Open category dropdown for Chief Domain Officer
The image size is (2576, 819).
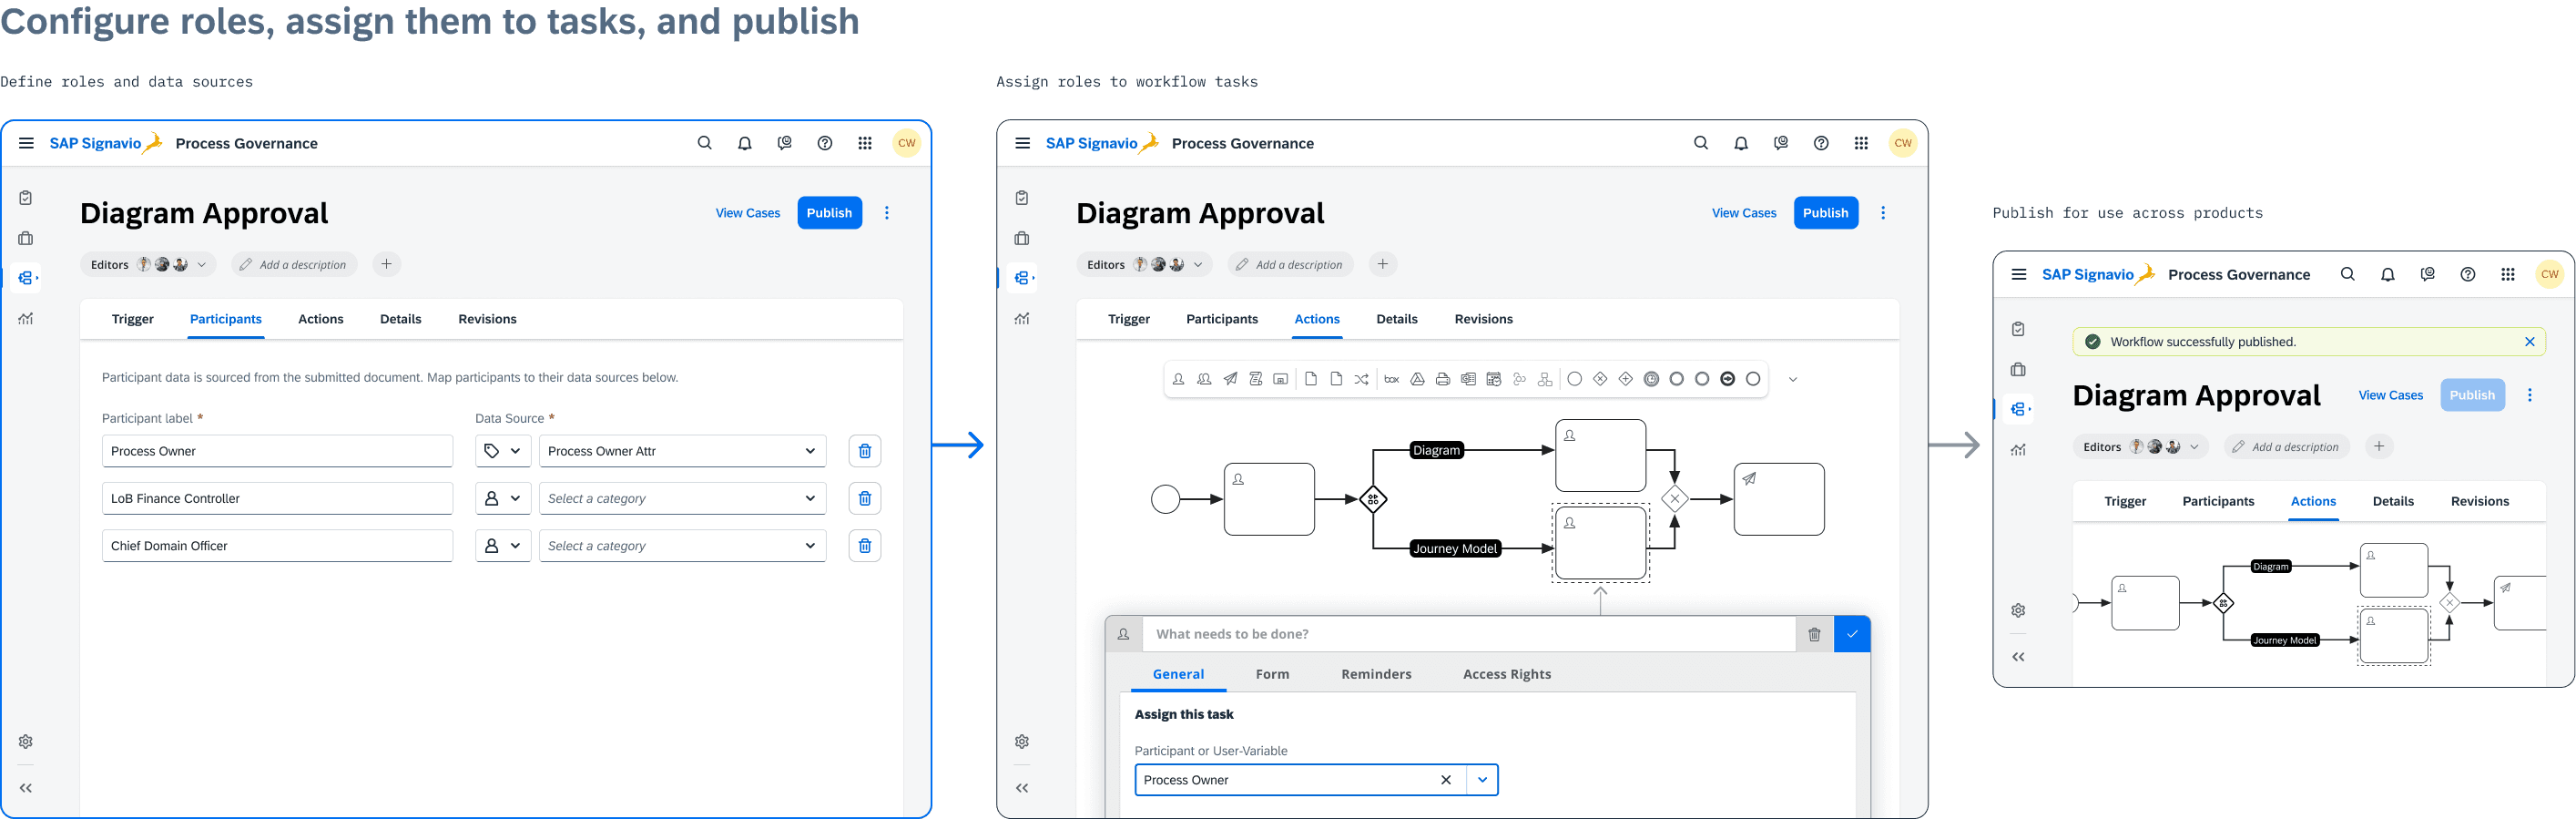682,546
